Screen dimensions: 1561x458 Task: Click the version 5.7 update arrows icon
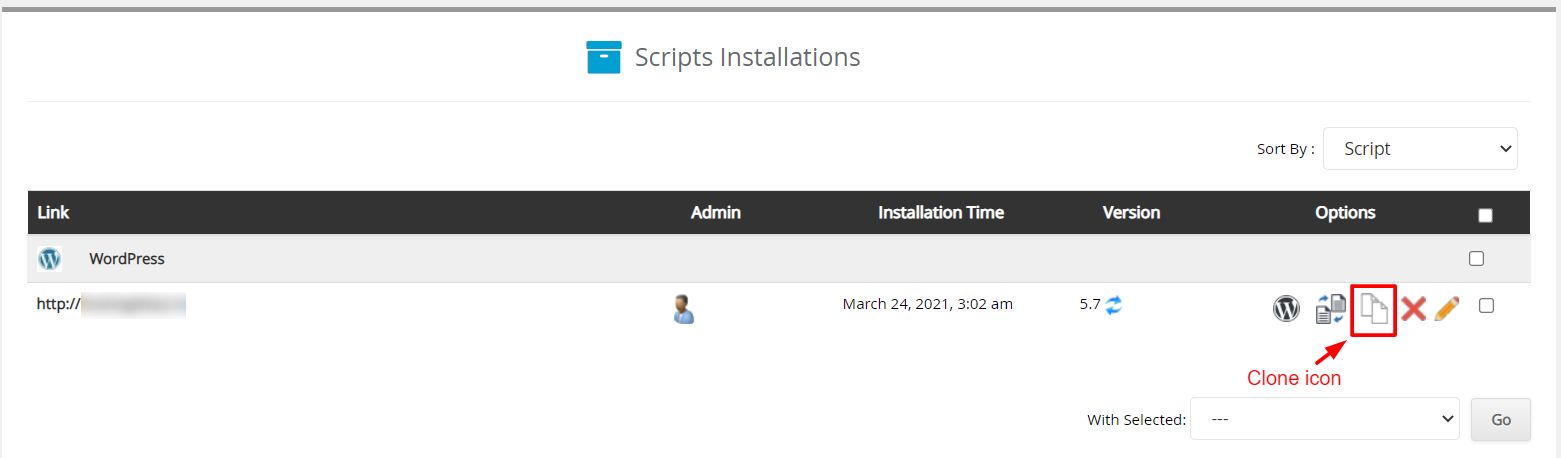(1114, 304)
